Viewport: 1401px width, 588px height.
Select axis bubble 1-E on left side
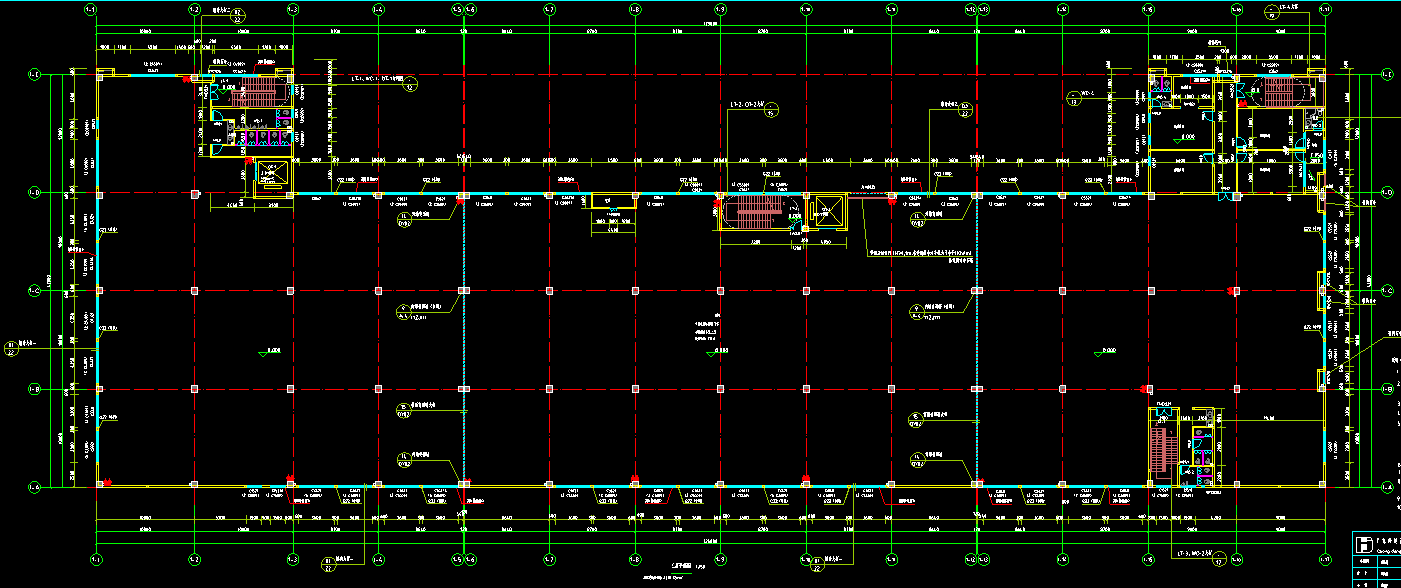(33, 75)
